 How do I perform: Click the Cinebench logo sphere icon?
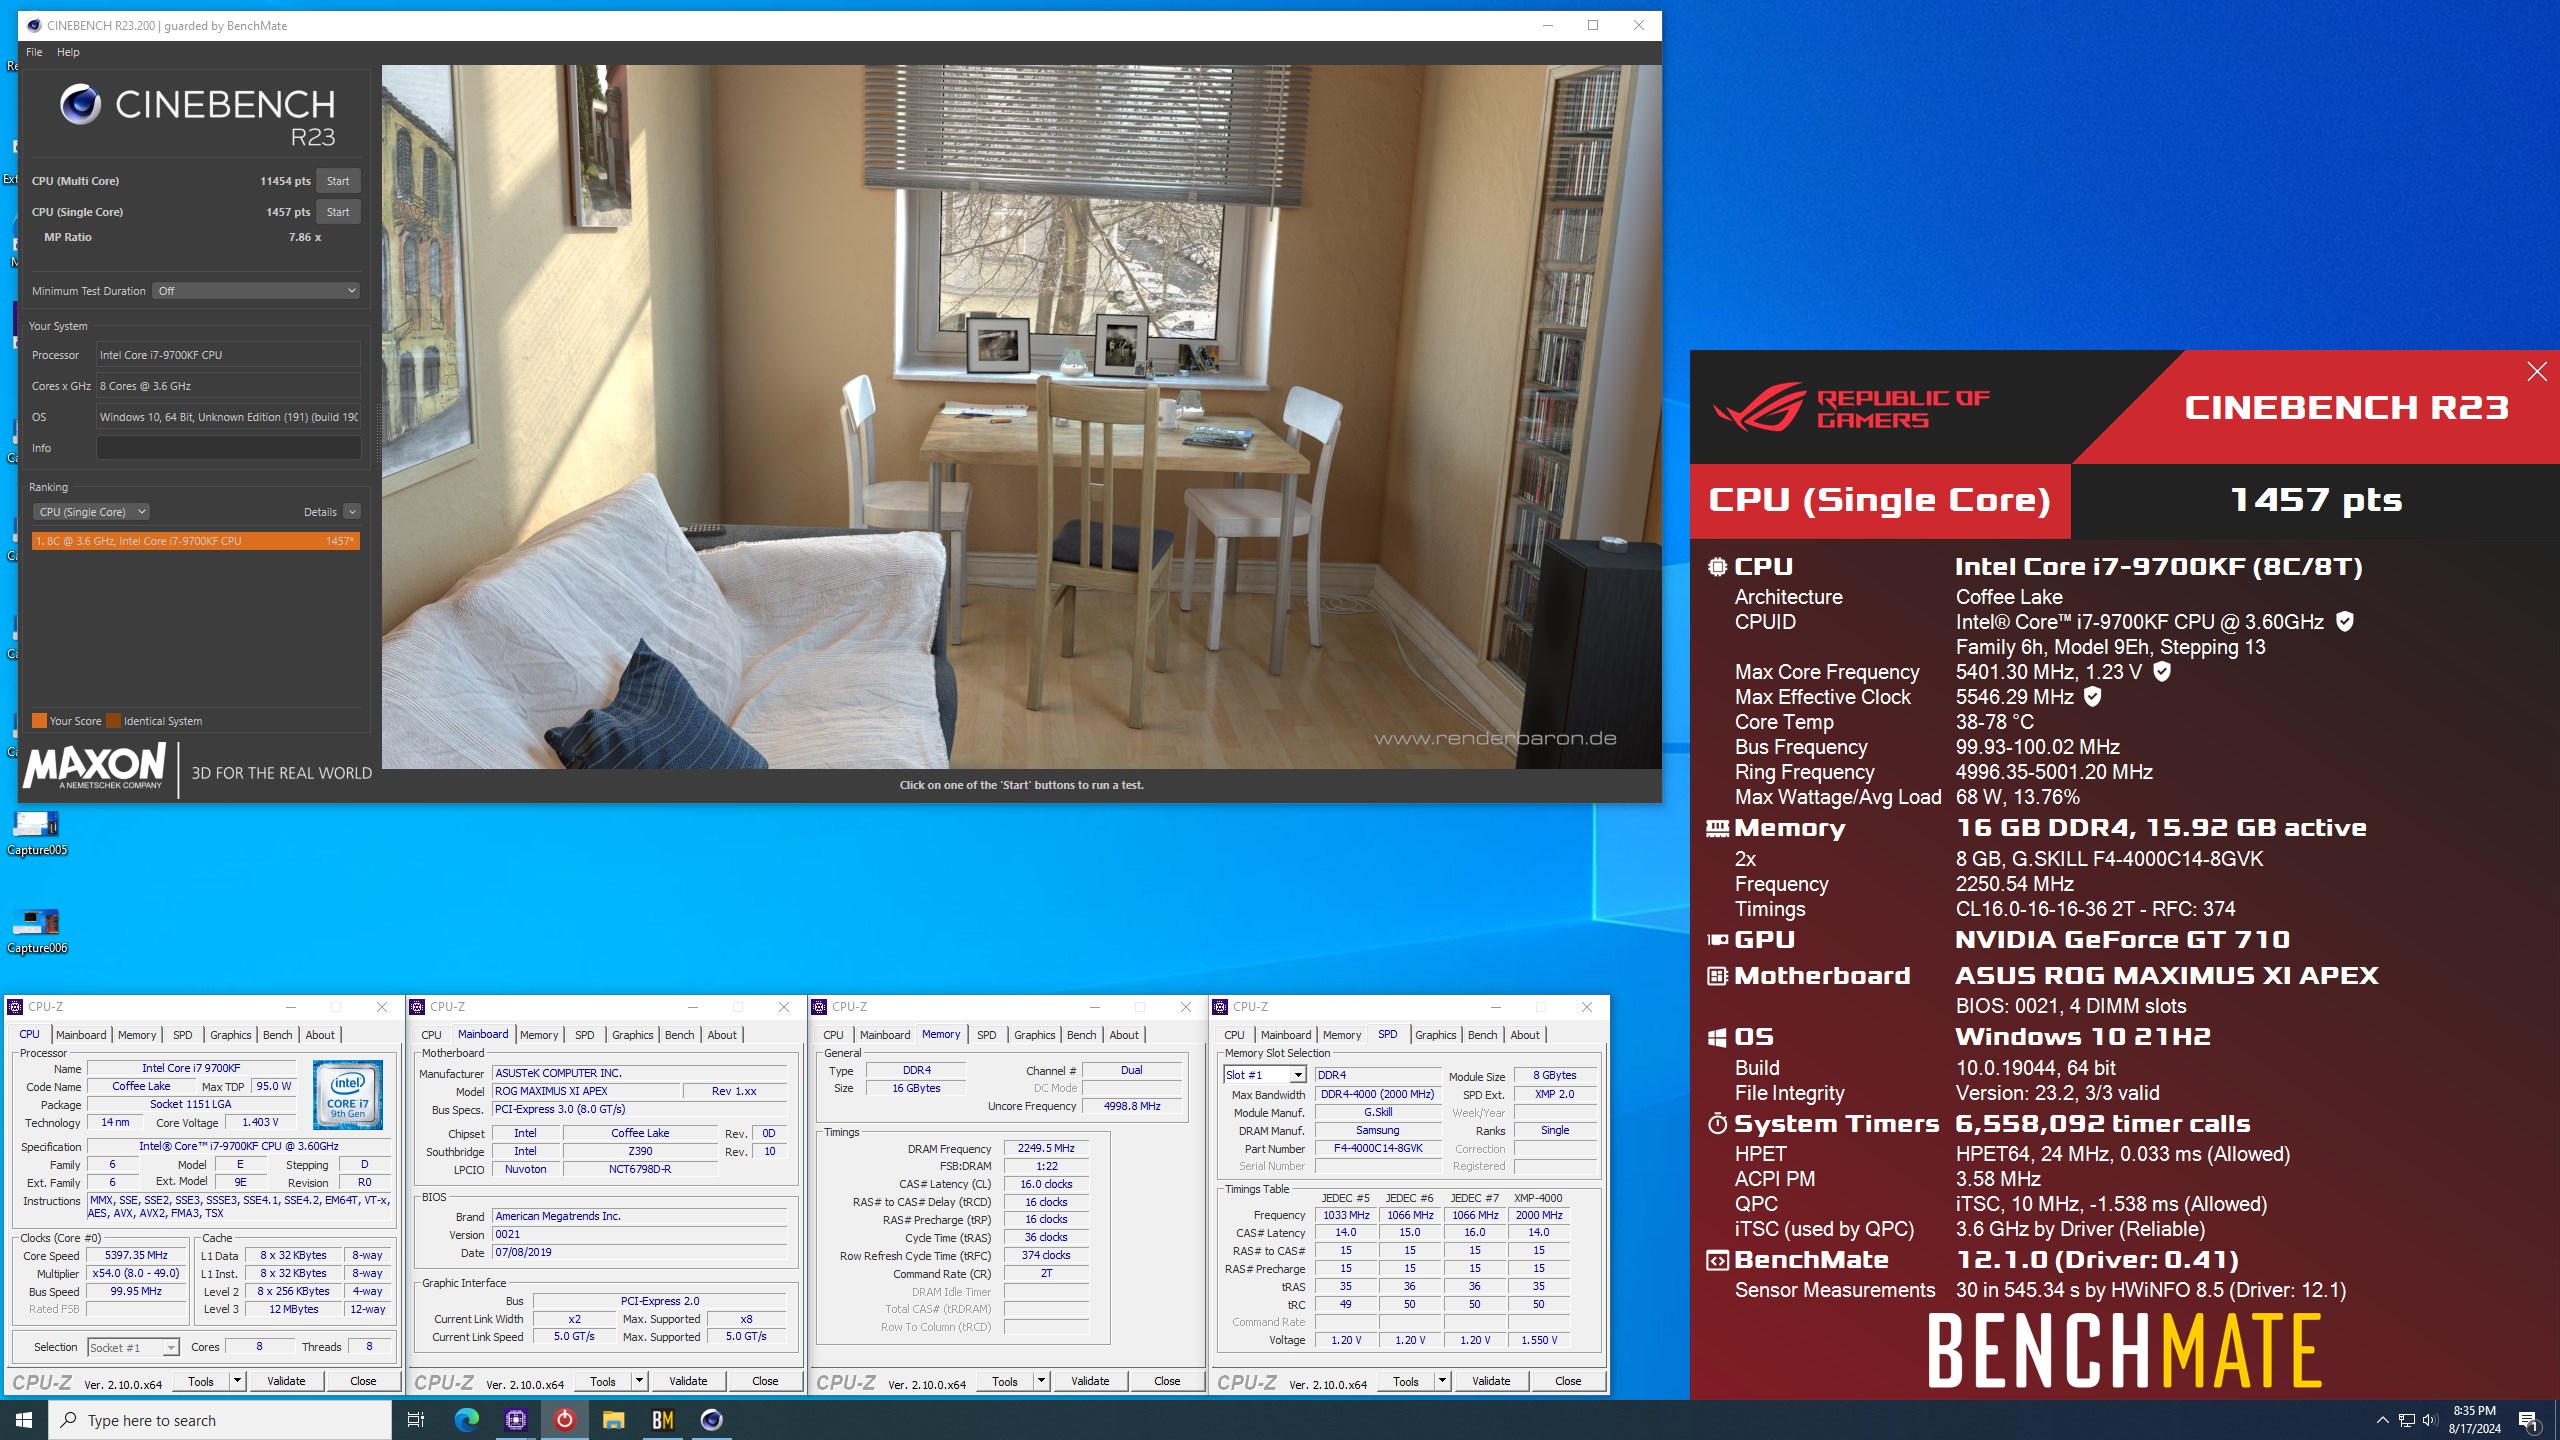(x=80, y=104)
